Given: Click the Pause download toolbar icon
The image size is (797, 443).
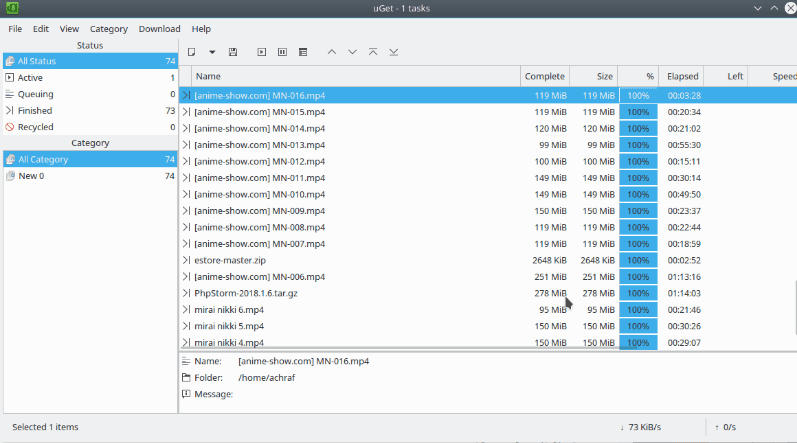Looking at the screenshot, I should click(282, 52).
